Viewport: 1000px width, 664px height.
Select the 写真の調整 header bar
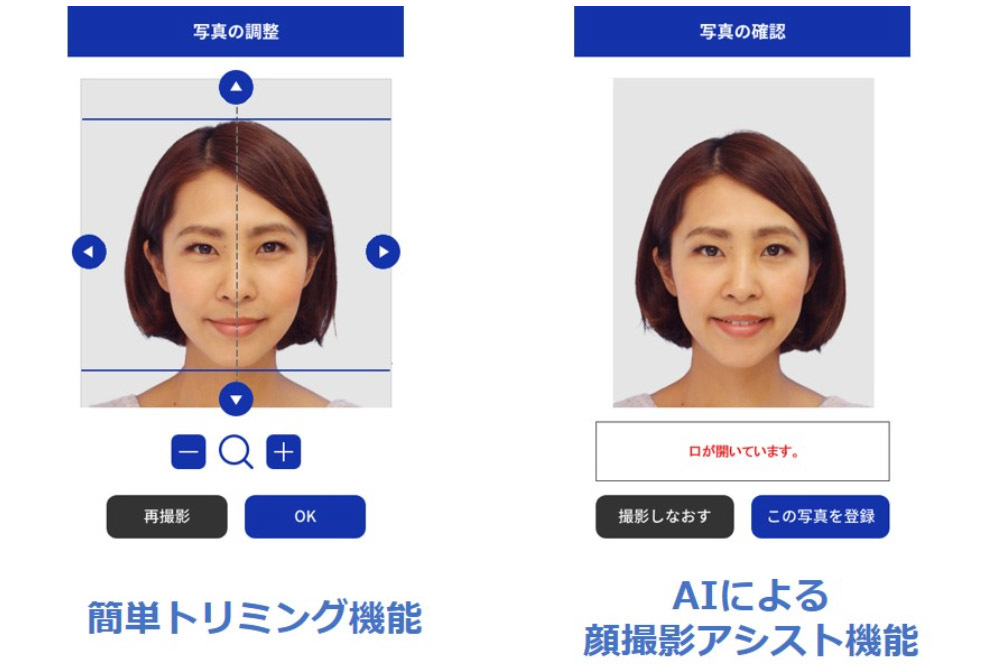coord(235,31)
